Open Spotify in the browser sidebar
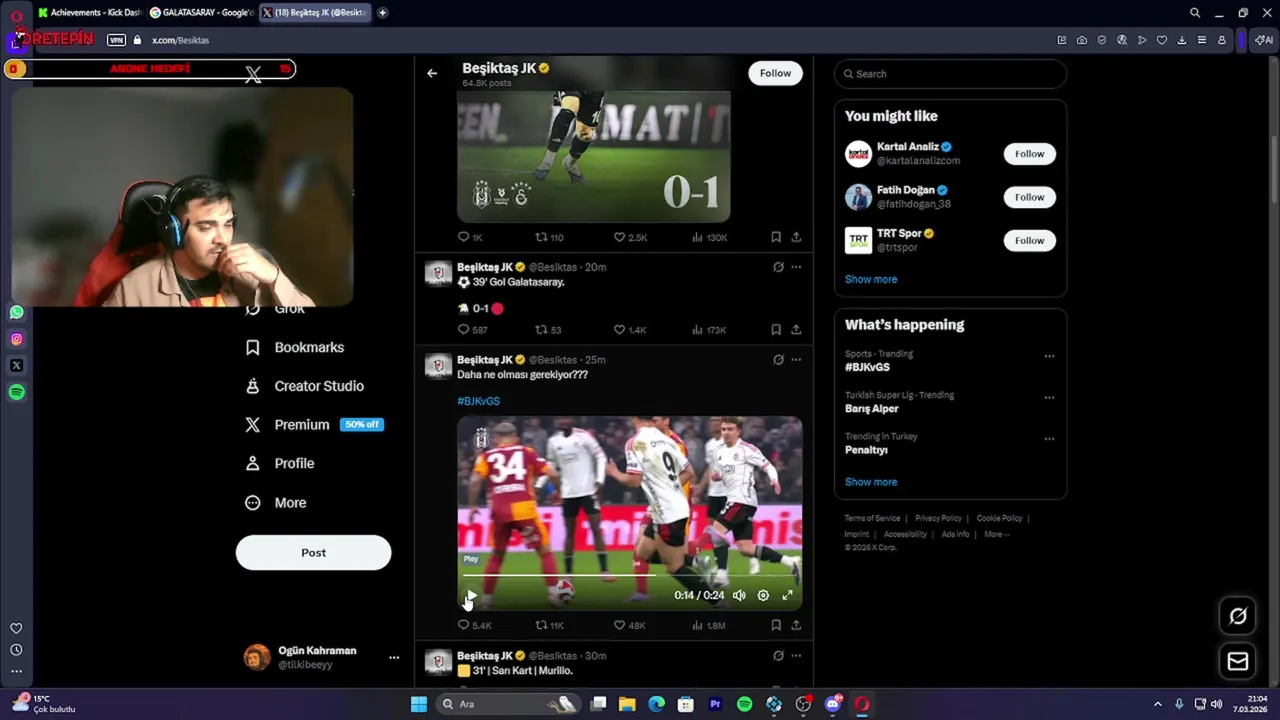The image size is (1280, 720). click(x=16, y=393)
